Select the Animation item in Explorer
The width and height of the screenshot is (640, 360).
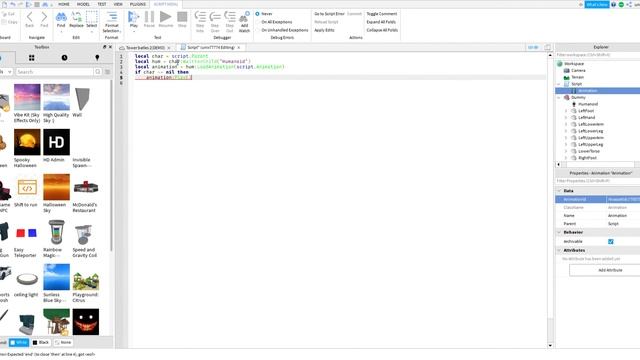[587, 91]
